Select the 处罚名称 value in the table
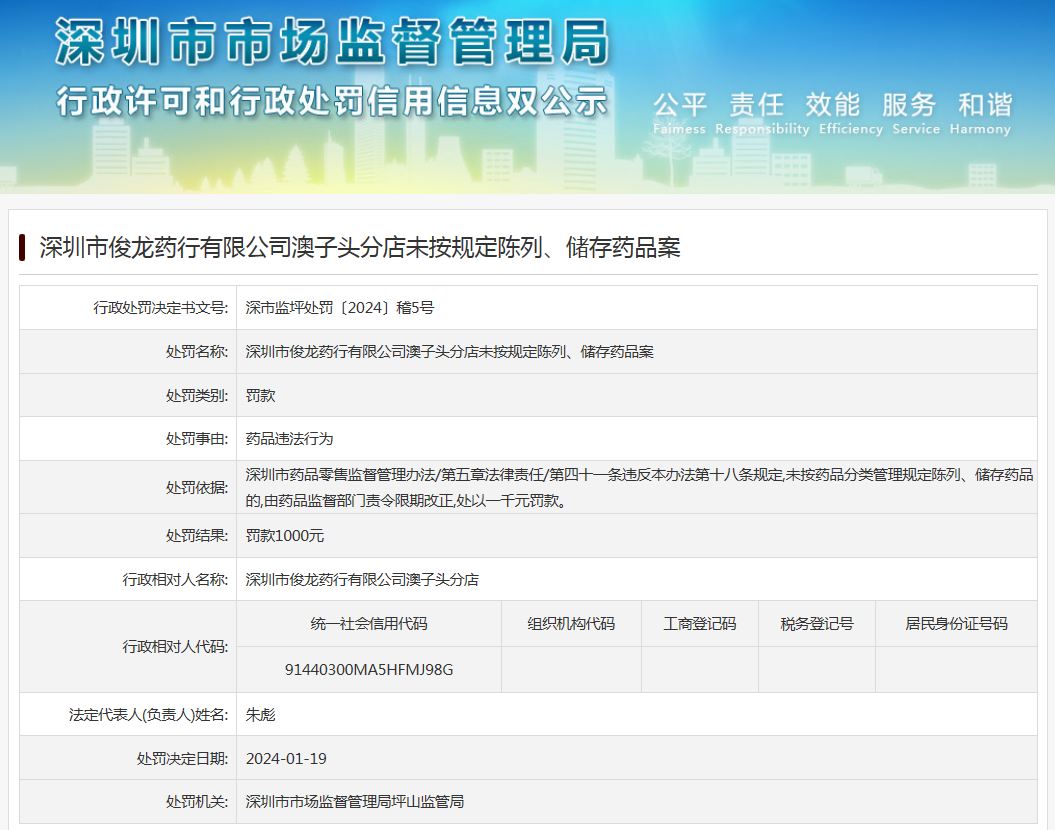Image resolution: width=1055 pixels, height=830 pixels. (449, 352)
